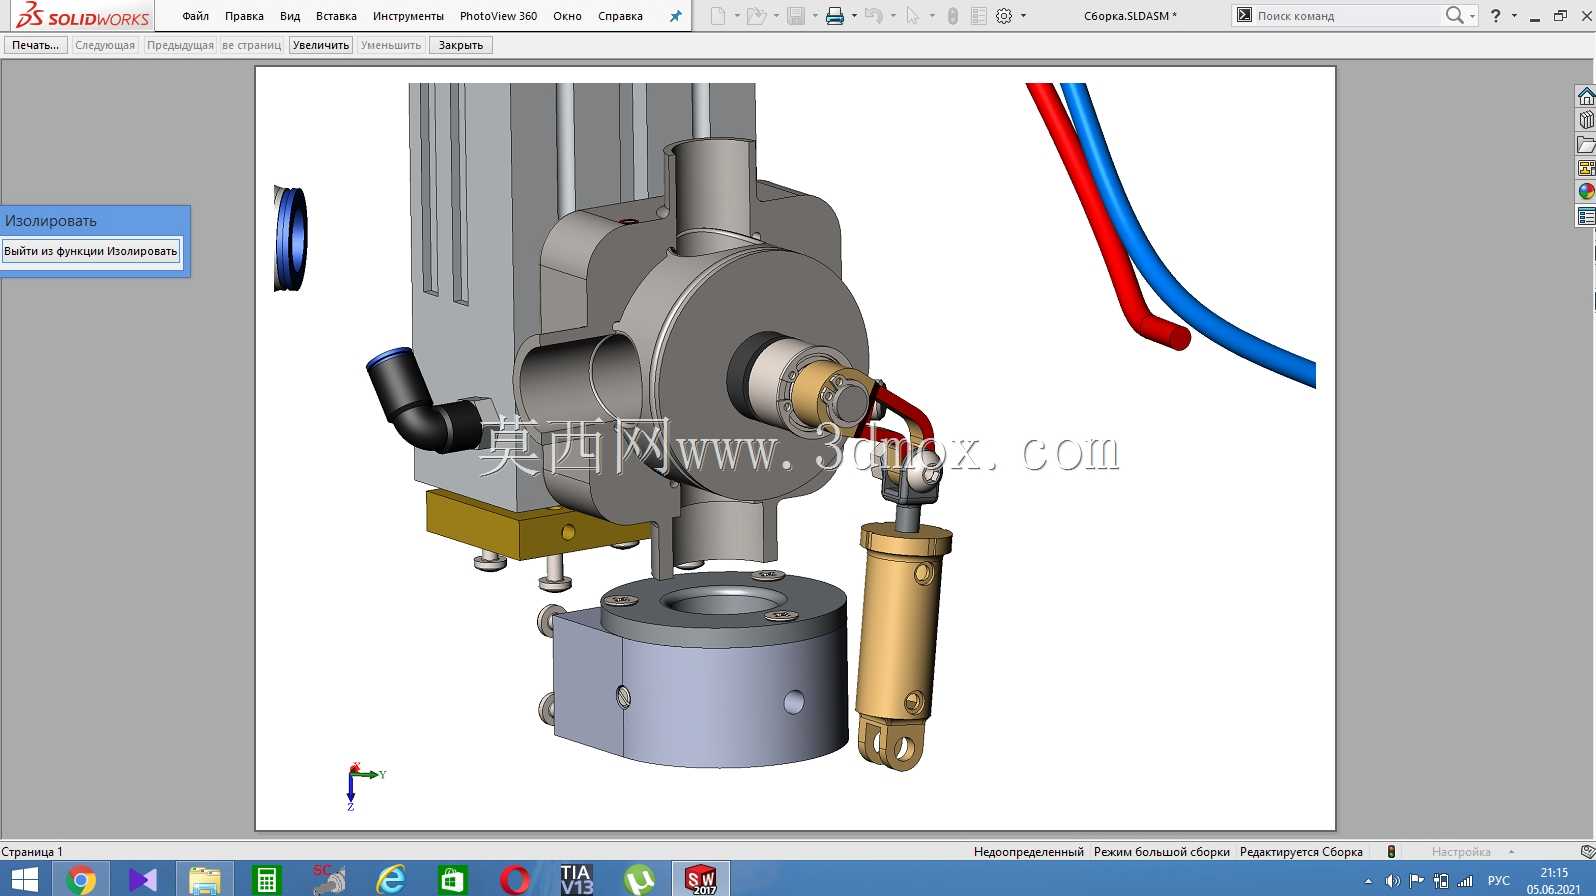Open Visual Studio from the taskbar

tap(143, 880)
